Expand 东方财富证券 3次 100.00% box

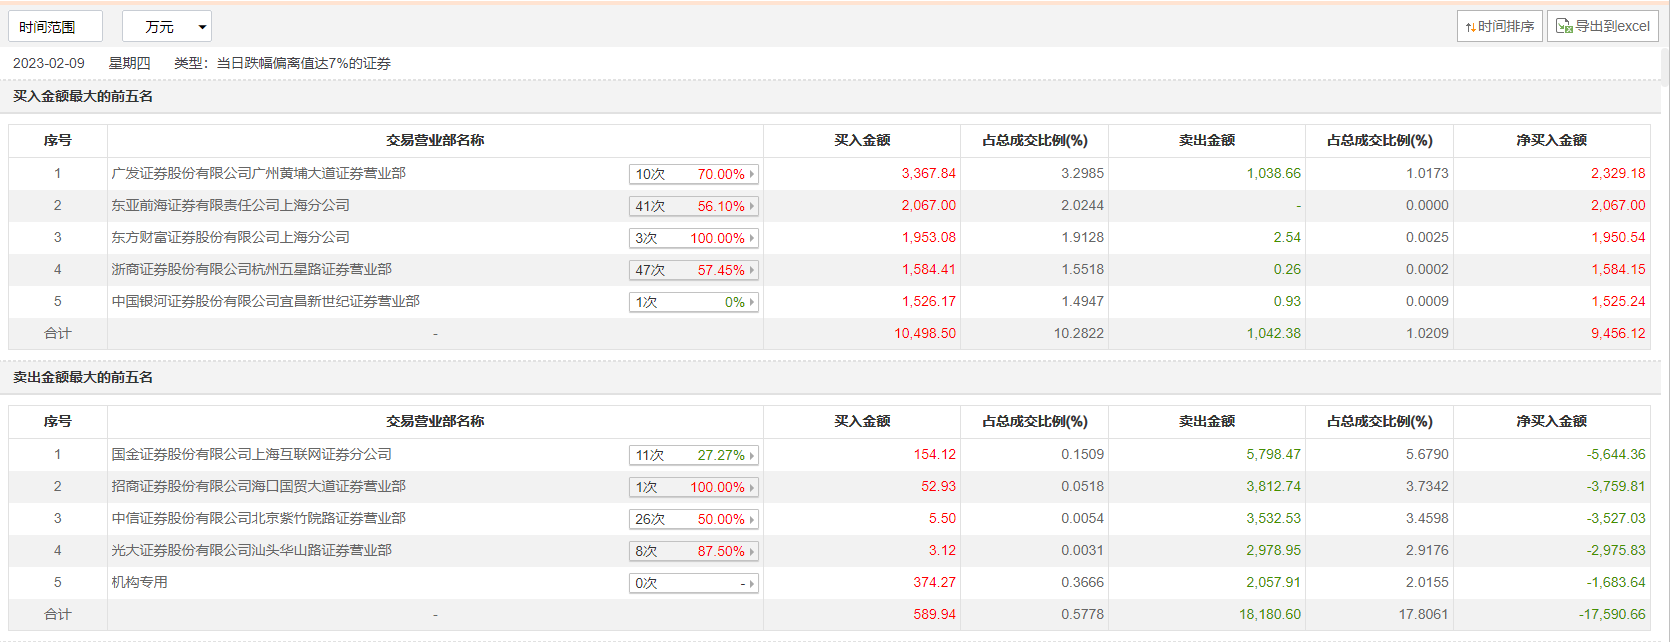[x=694, y=238]
